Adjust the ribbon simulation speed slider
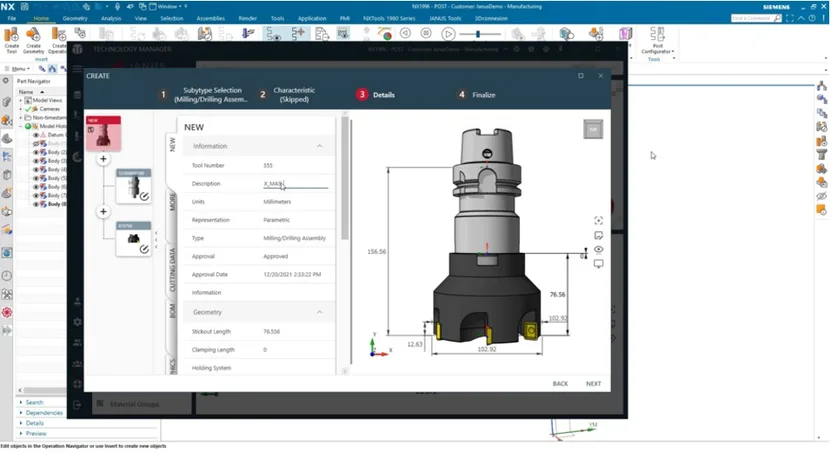Screen dimensions: 840x452 pos(480,34)
